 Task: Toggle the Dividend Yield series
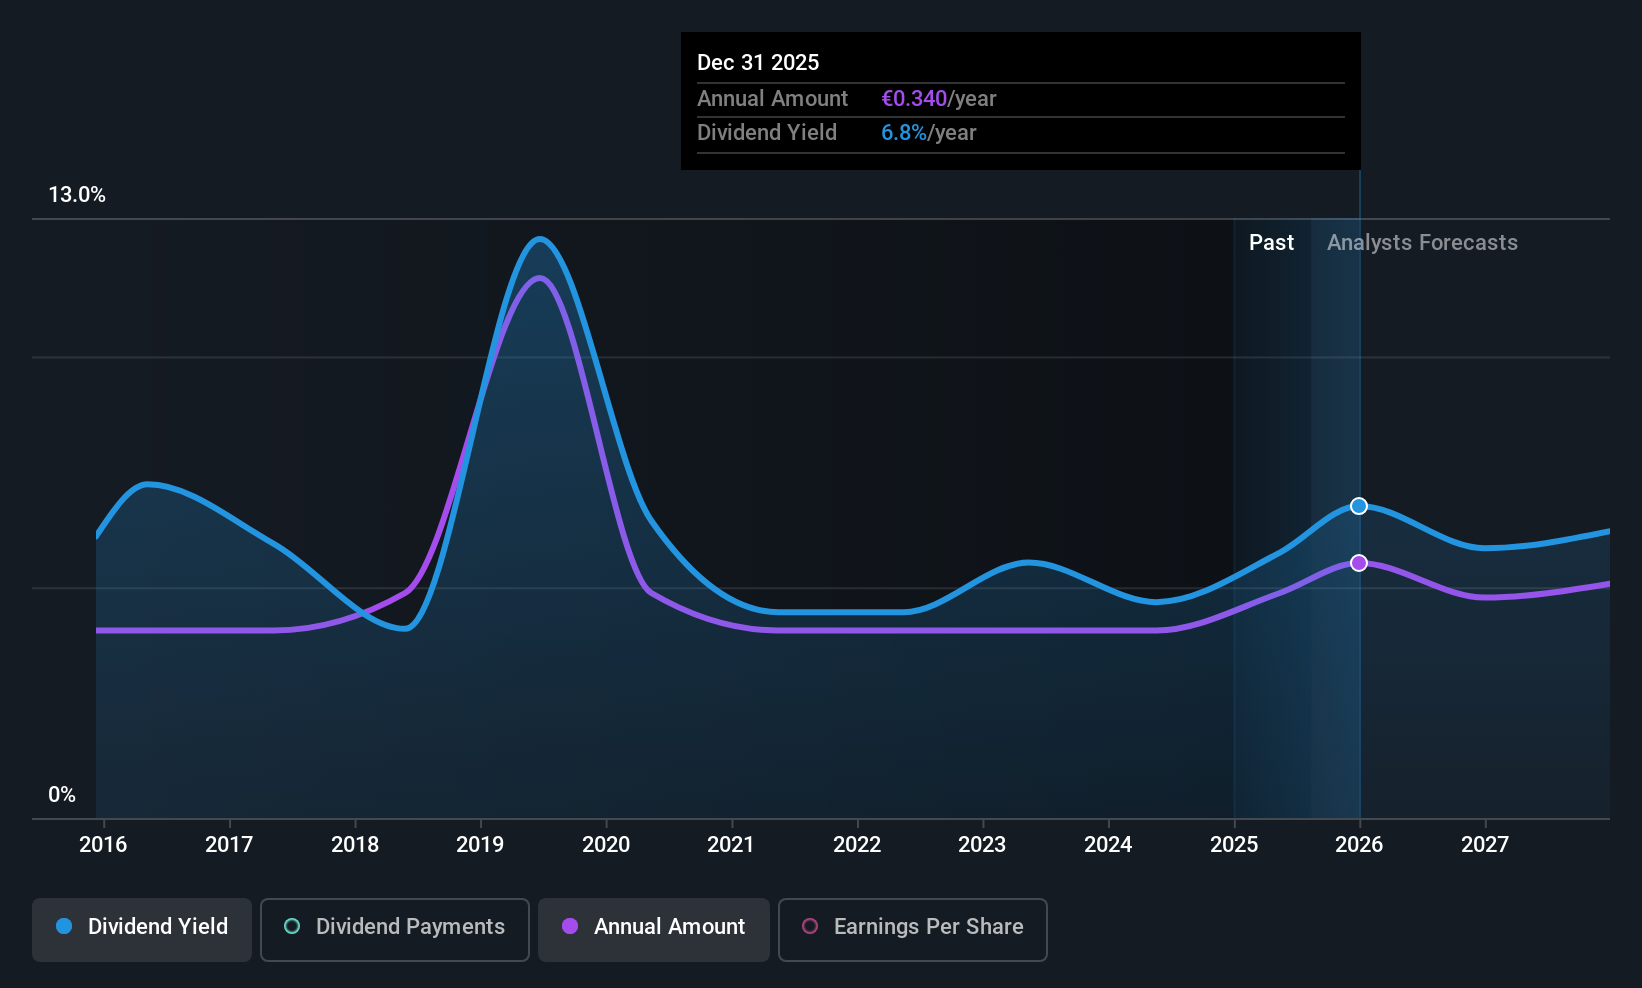142,929
